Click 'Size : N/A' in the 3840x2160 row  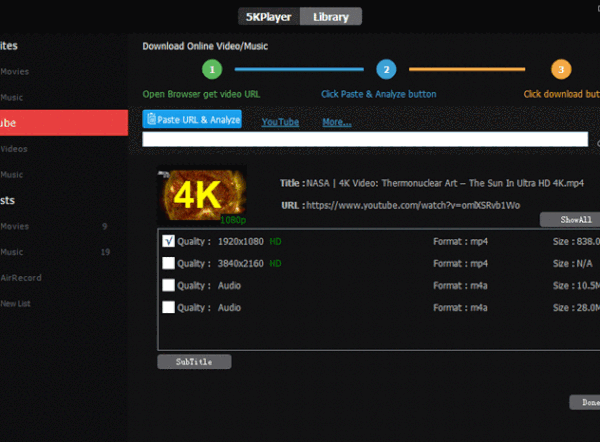click(572, 264)
